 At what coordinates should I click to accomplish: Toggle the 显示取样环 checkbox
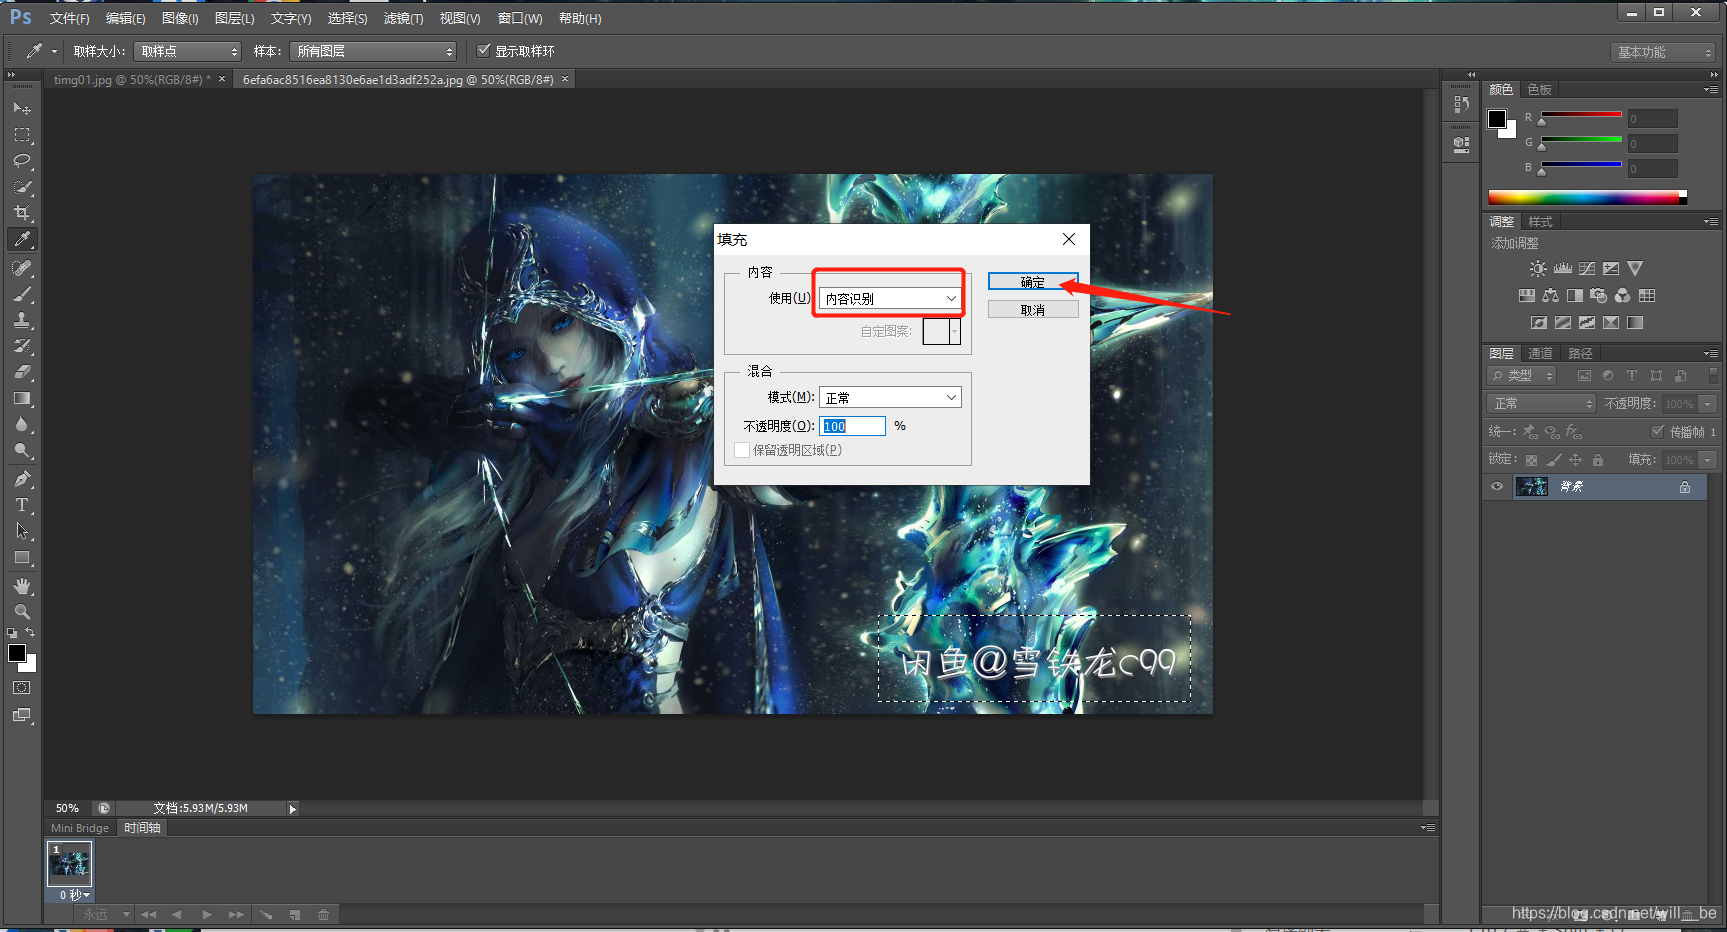pyautogui.click(x=484, y=50)
